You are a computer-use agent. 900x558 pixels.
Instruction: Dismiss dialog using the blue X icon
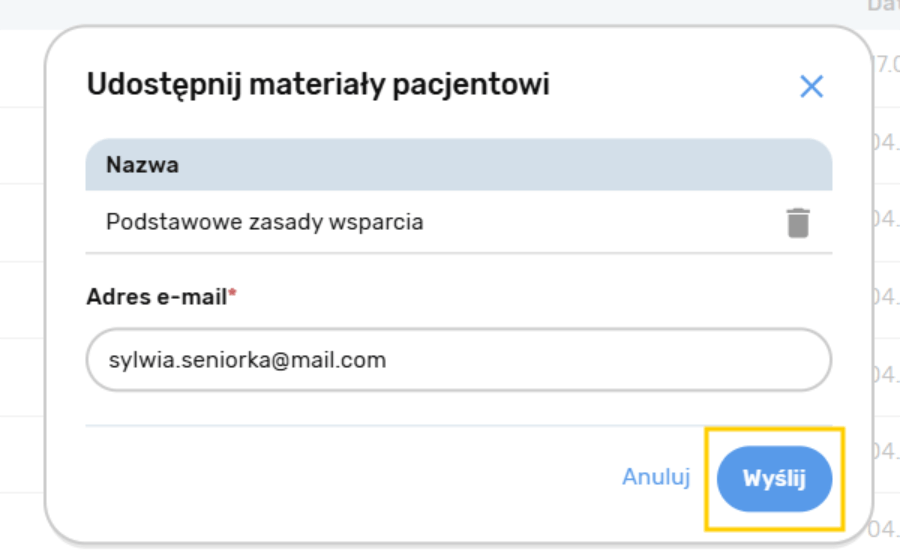(811, 86)
